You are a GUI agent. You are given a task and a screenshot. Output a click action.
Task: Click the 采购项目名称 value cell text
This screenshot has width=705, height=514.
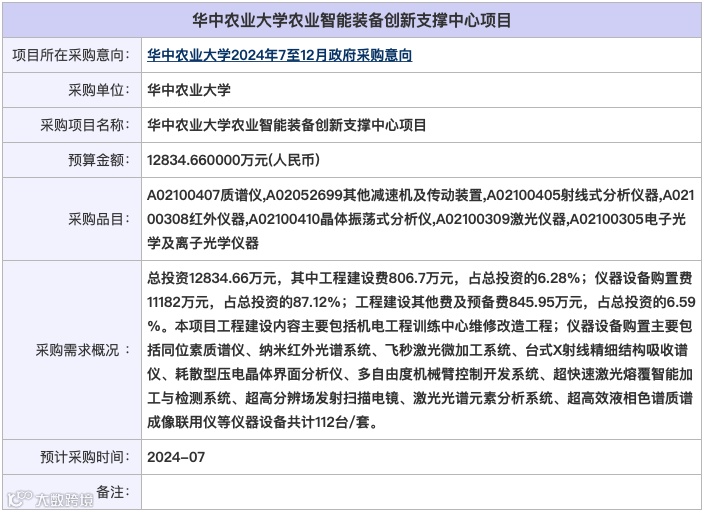286,125
